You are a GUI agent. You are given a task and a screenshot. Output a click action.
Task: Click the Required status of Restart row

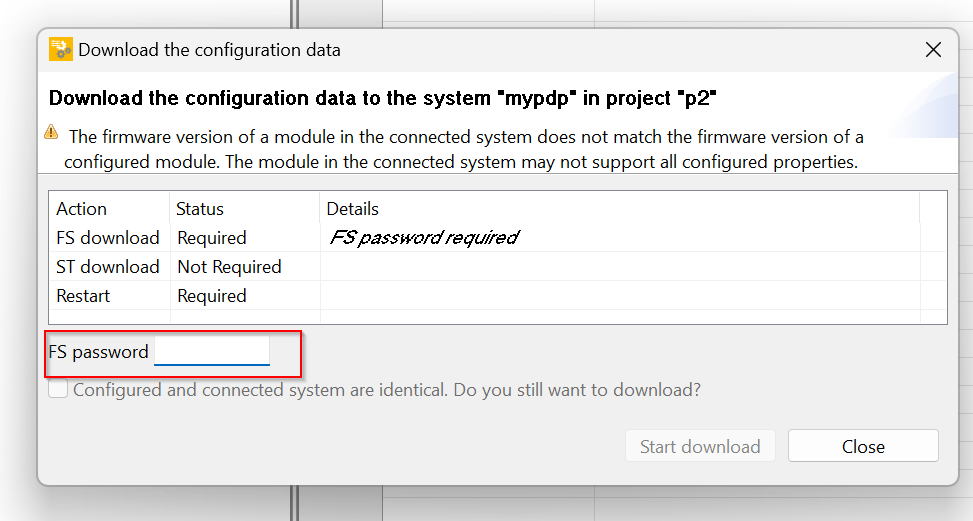coord(212,296)
